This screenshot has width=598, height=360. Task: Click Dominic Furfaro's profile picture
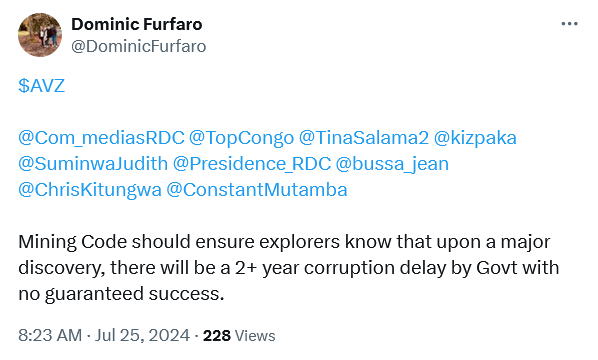(40, 35)
